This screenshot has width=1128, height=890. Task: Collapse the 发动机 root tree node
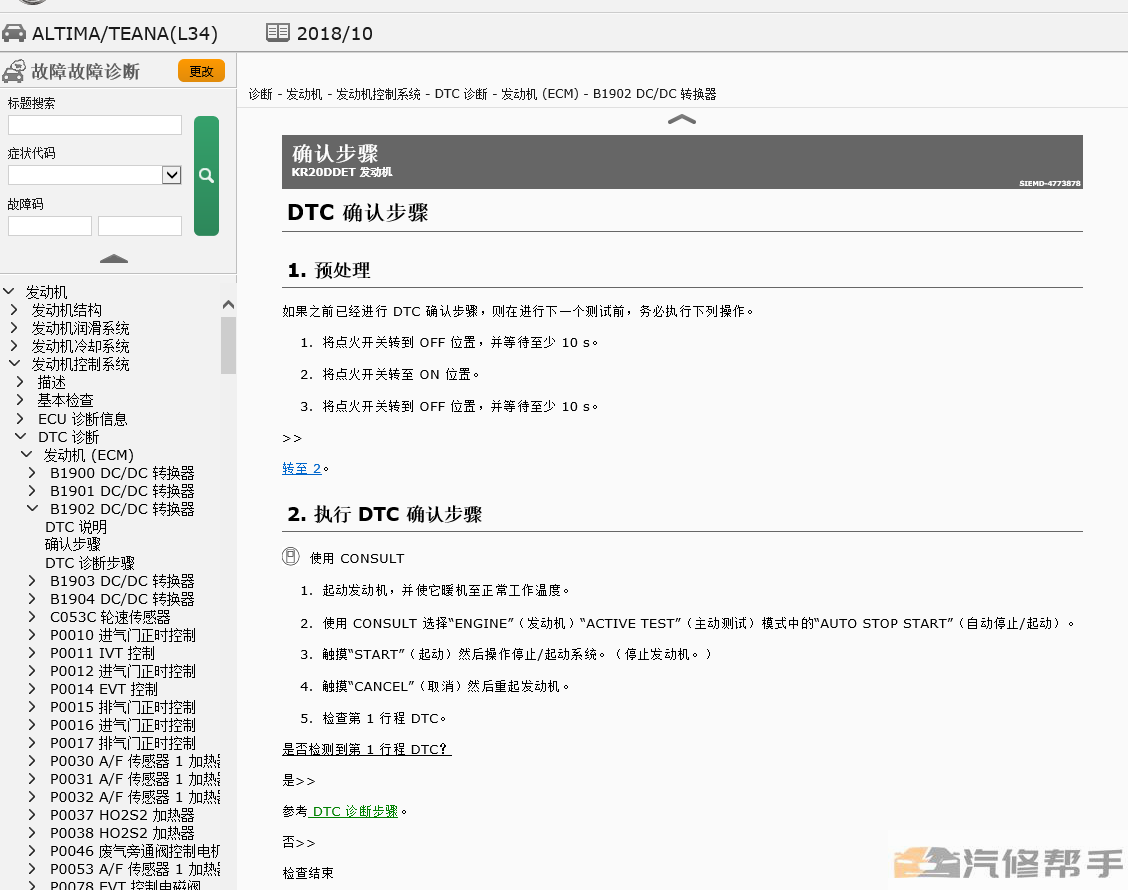[9, 291]
